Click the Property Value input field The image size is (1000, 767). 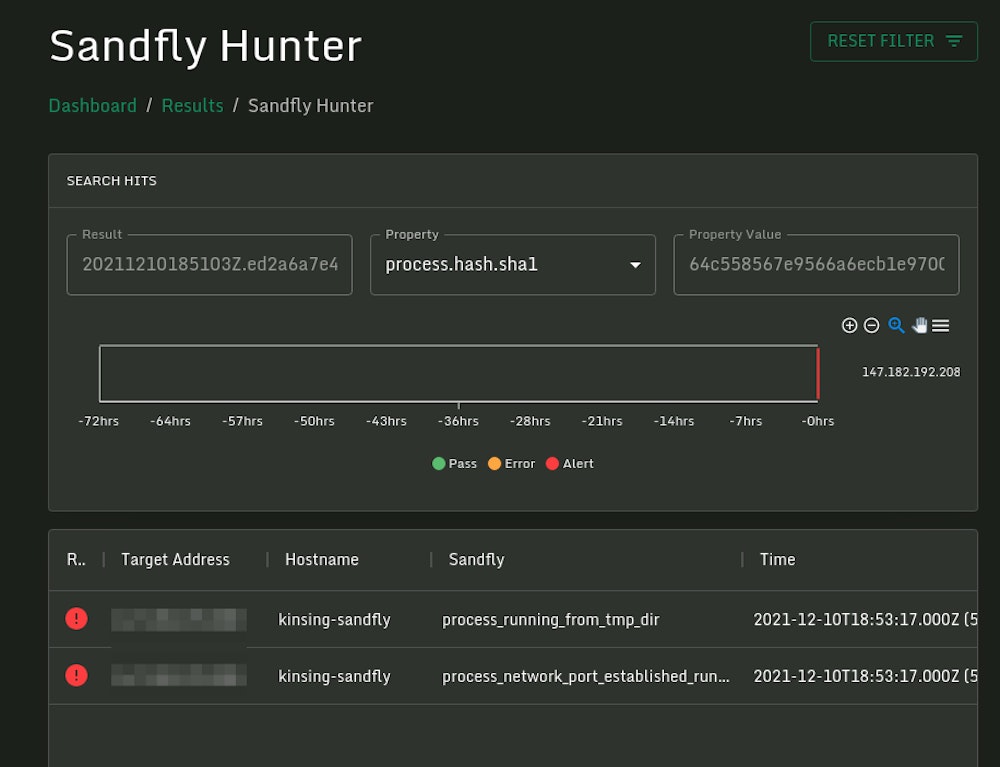[x=816, y=264]
